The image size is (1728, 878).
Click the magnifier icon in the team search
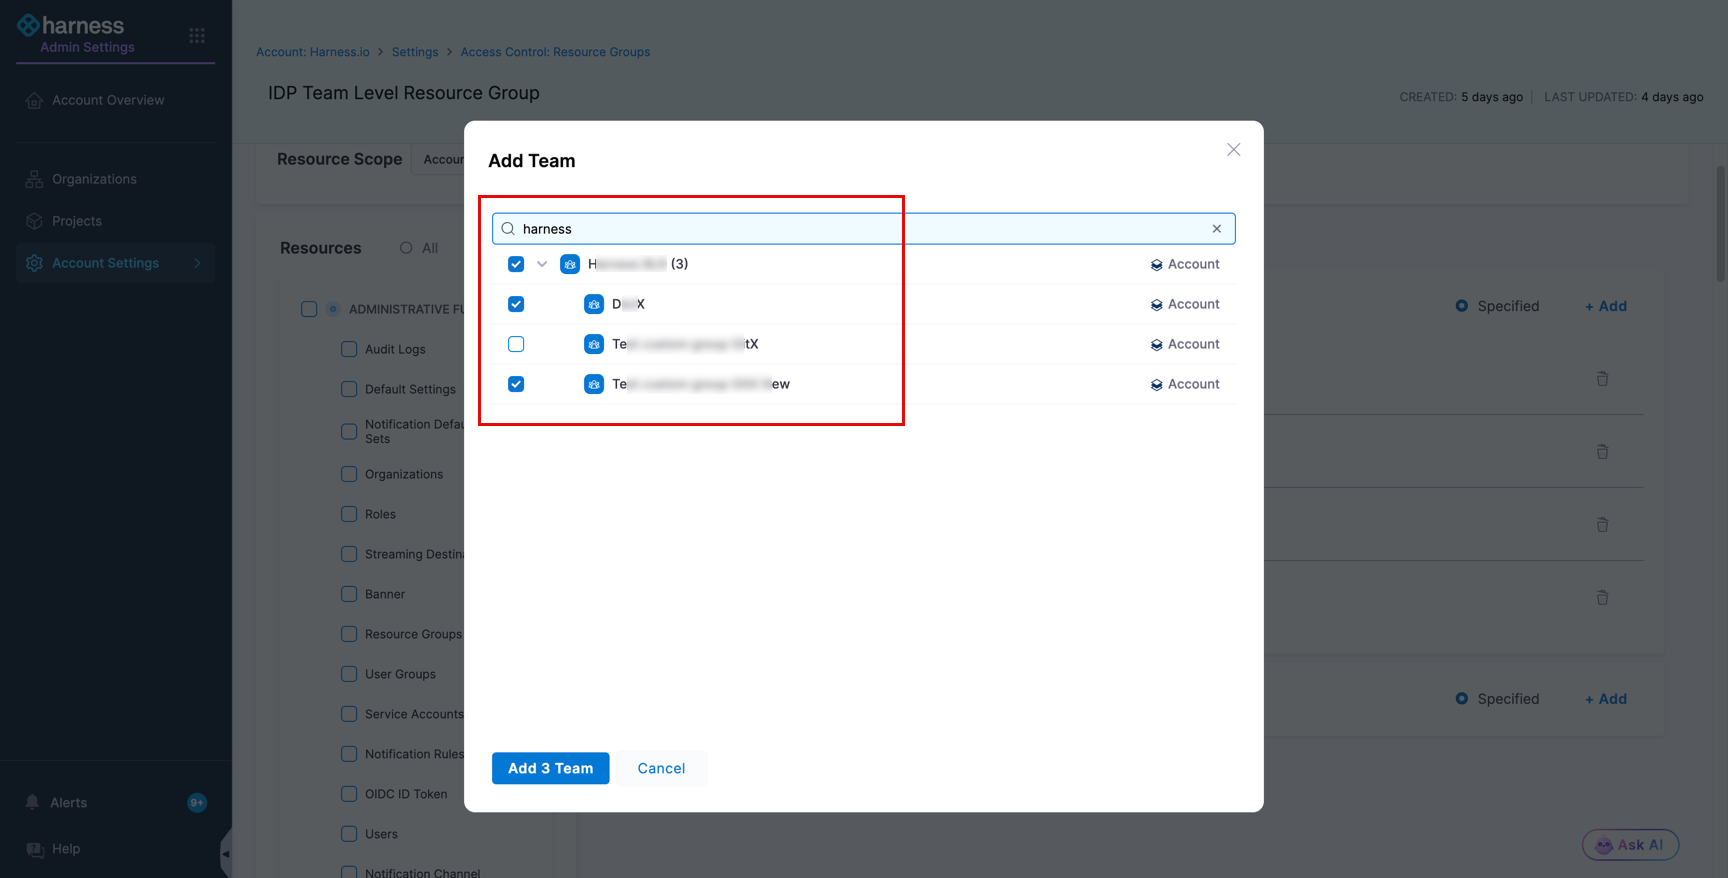coord(508,229)
